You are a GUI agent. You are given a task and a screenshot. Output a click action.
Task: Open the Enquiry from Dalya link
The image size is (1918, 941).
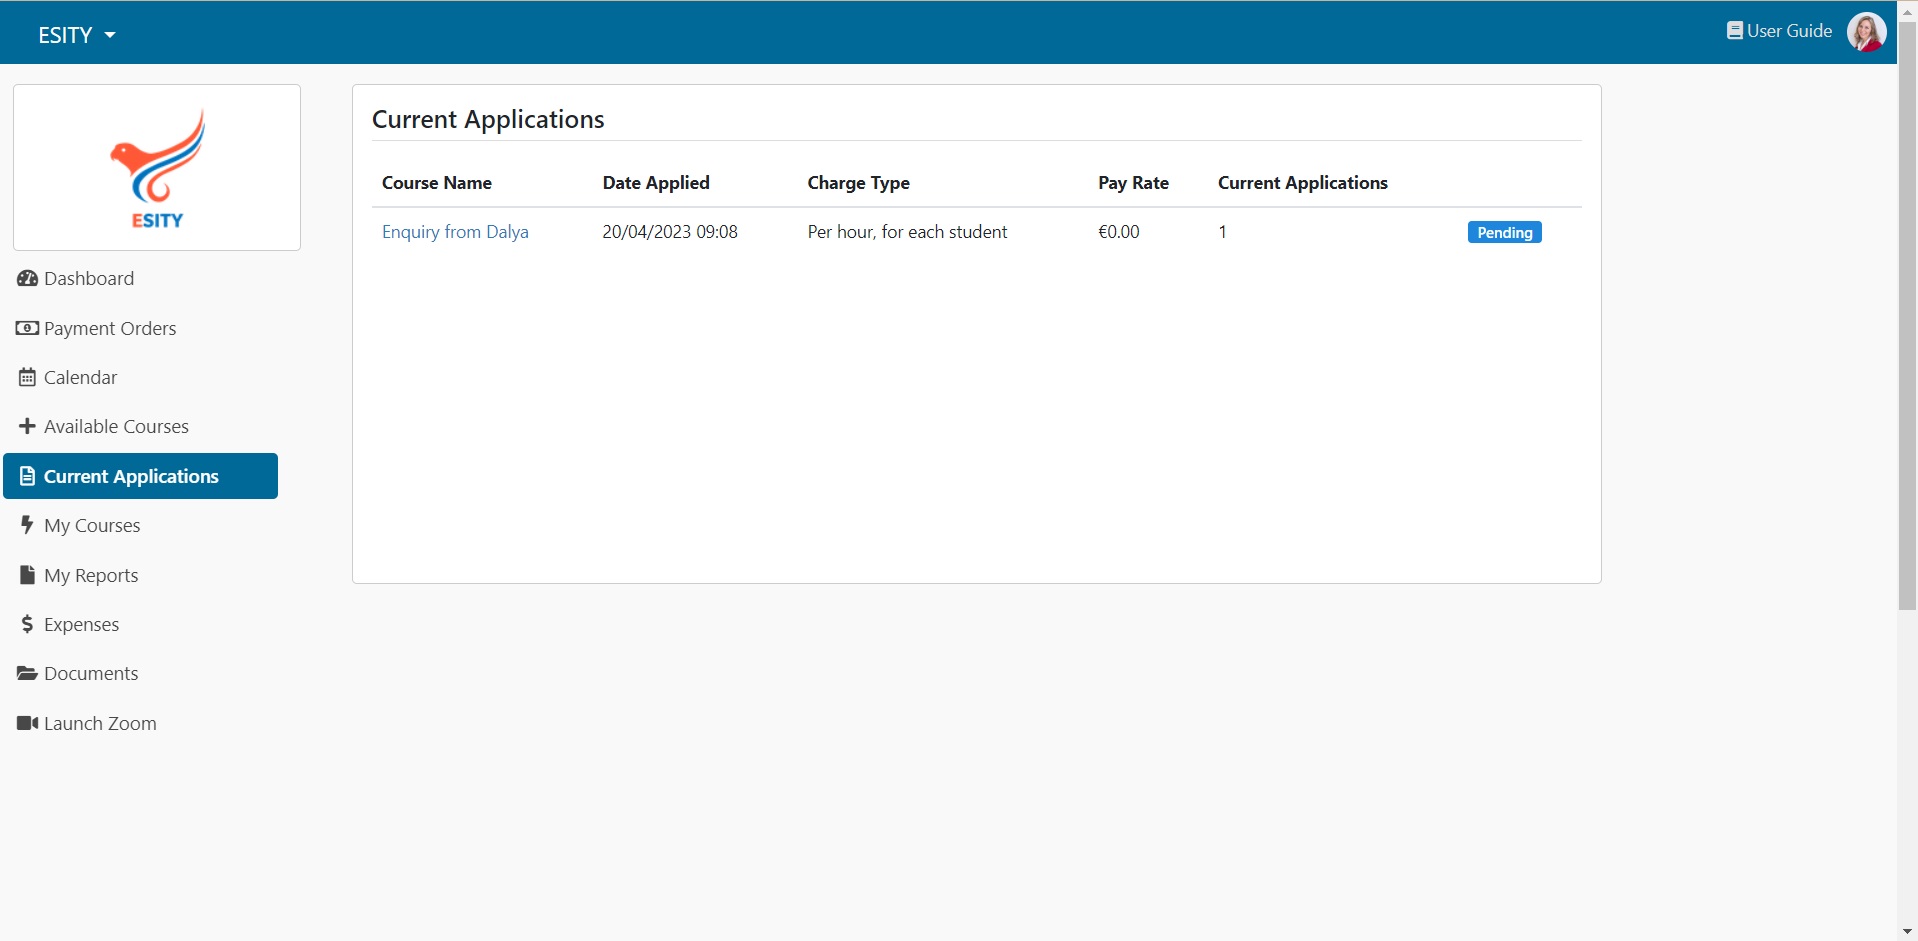(455, 232)
